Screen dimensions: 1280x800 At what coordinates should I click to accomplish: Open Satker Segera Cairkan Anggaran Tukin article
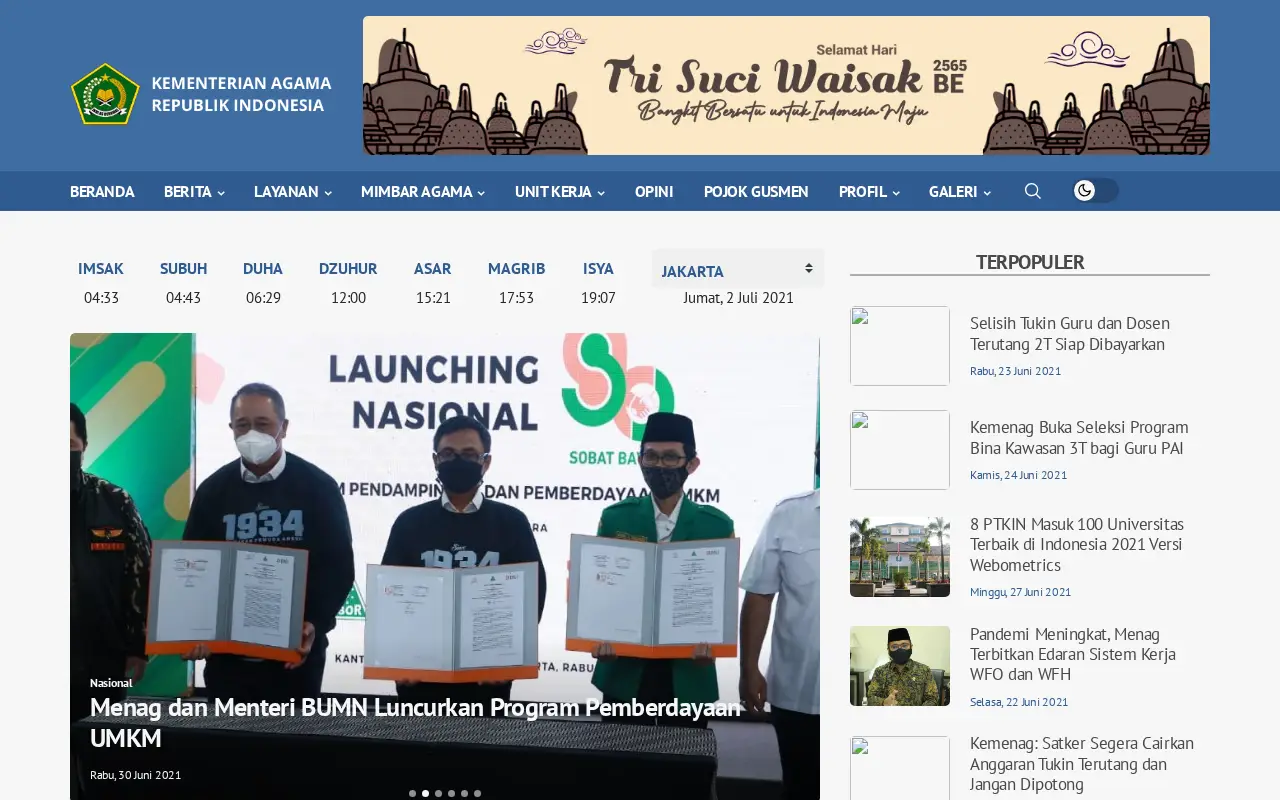pyautogui.click(x=1081, y=764)
